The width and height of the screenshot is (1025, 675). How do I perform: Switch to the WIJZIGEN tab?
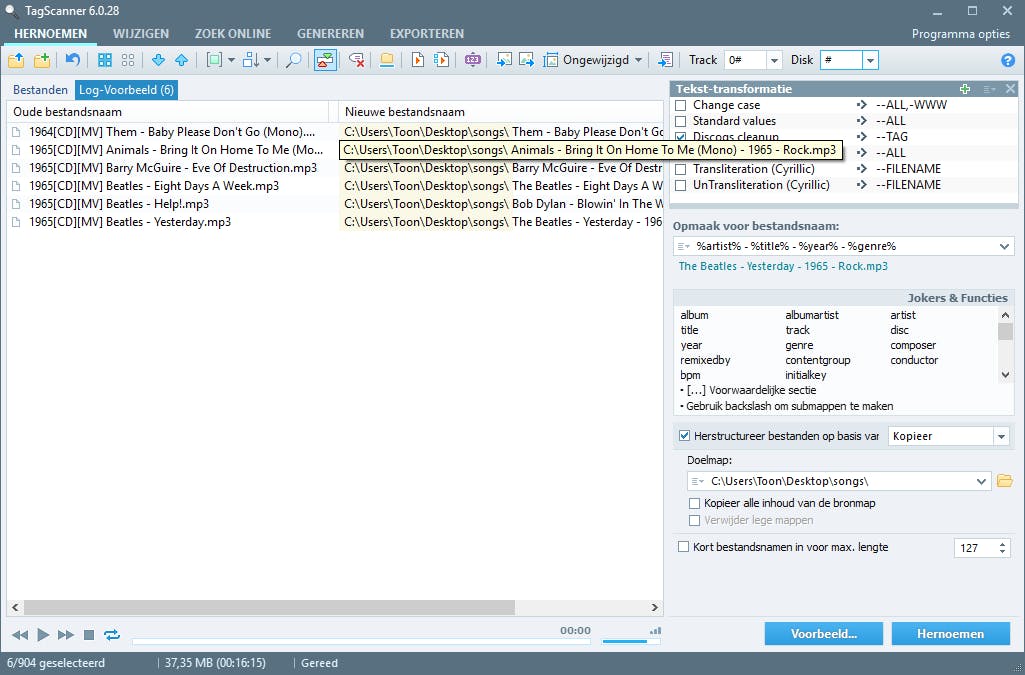[x=141, y=33]
